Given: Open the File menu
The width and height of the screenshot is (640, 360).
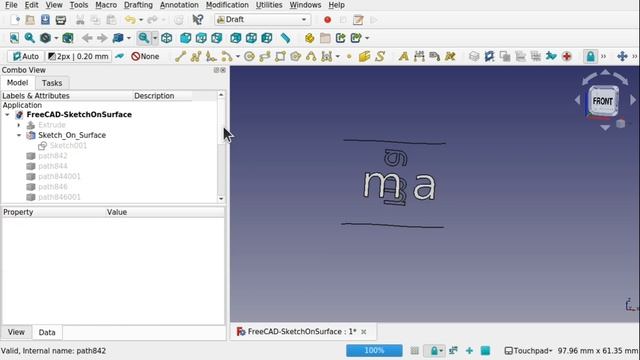Looking at the screenshot, I should (x=11, y=5).
